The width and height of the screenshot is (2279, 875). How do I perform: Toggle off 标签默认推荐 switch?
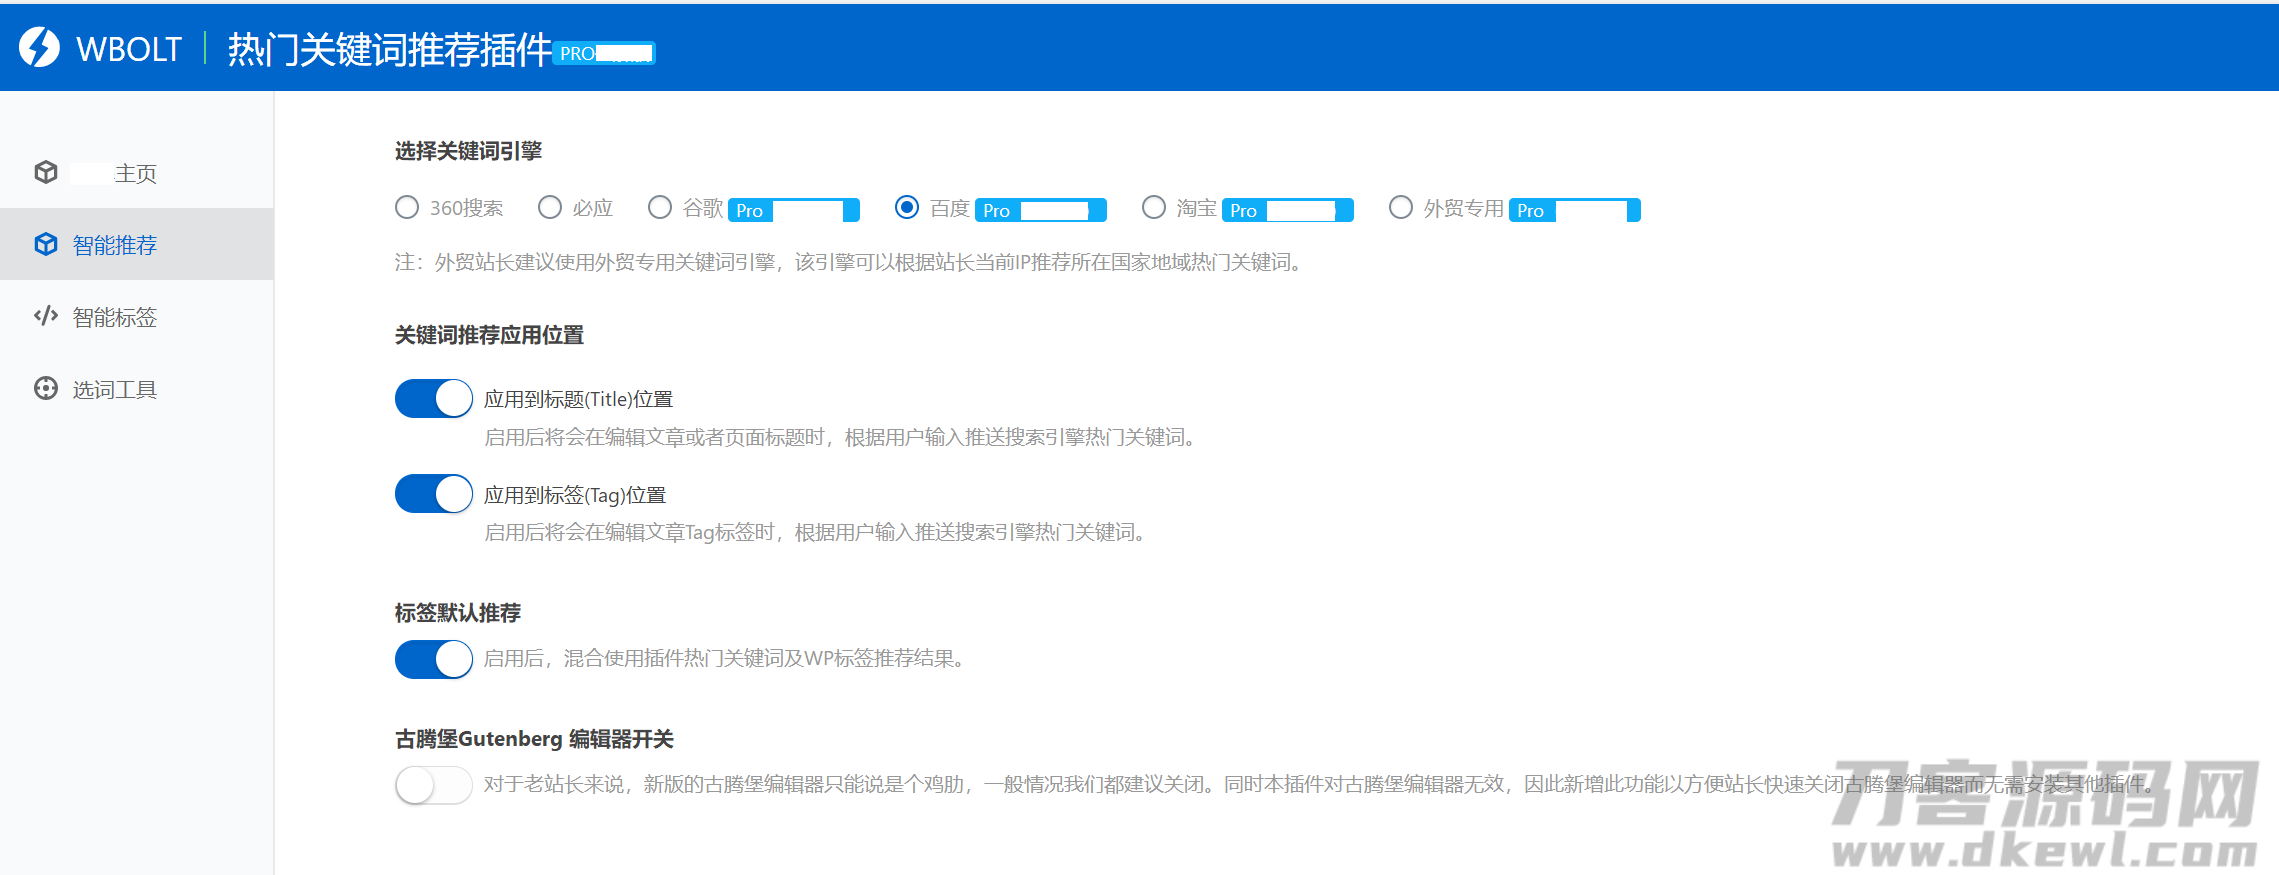[x=434, y=659]
